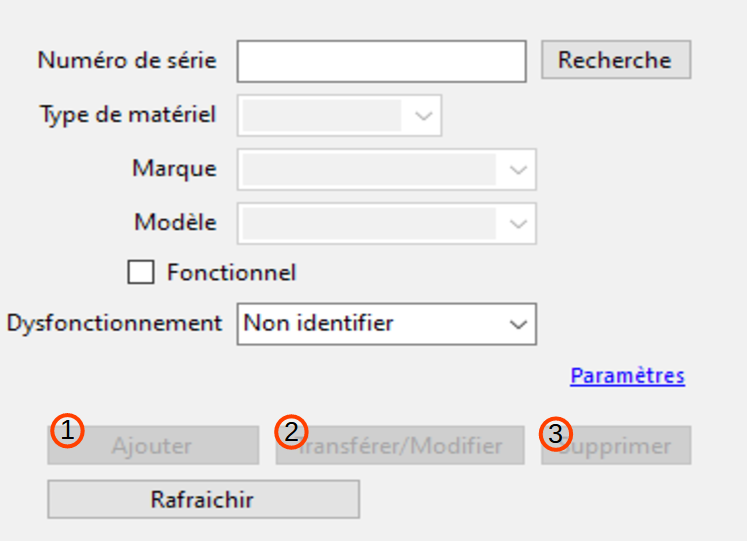This screenshot has width=749, height=541.
Task: Click the Transférer/Modifier button
Action: 400,446
